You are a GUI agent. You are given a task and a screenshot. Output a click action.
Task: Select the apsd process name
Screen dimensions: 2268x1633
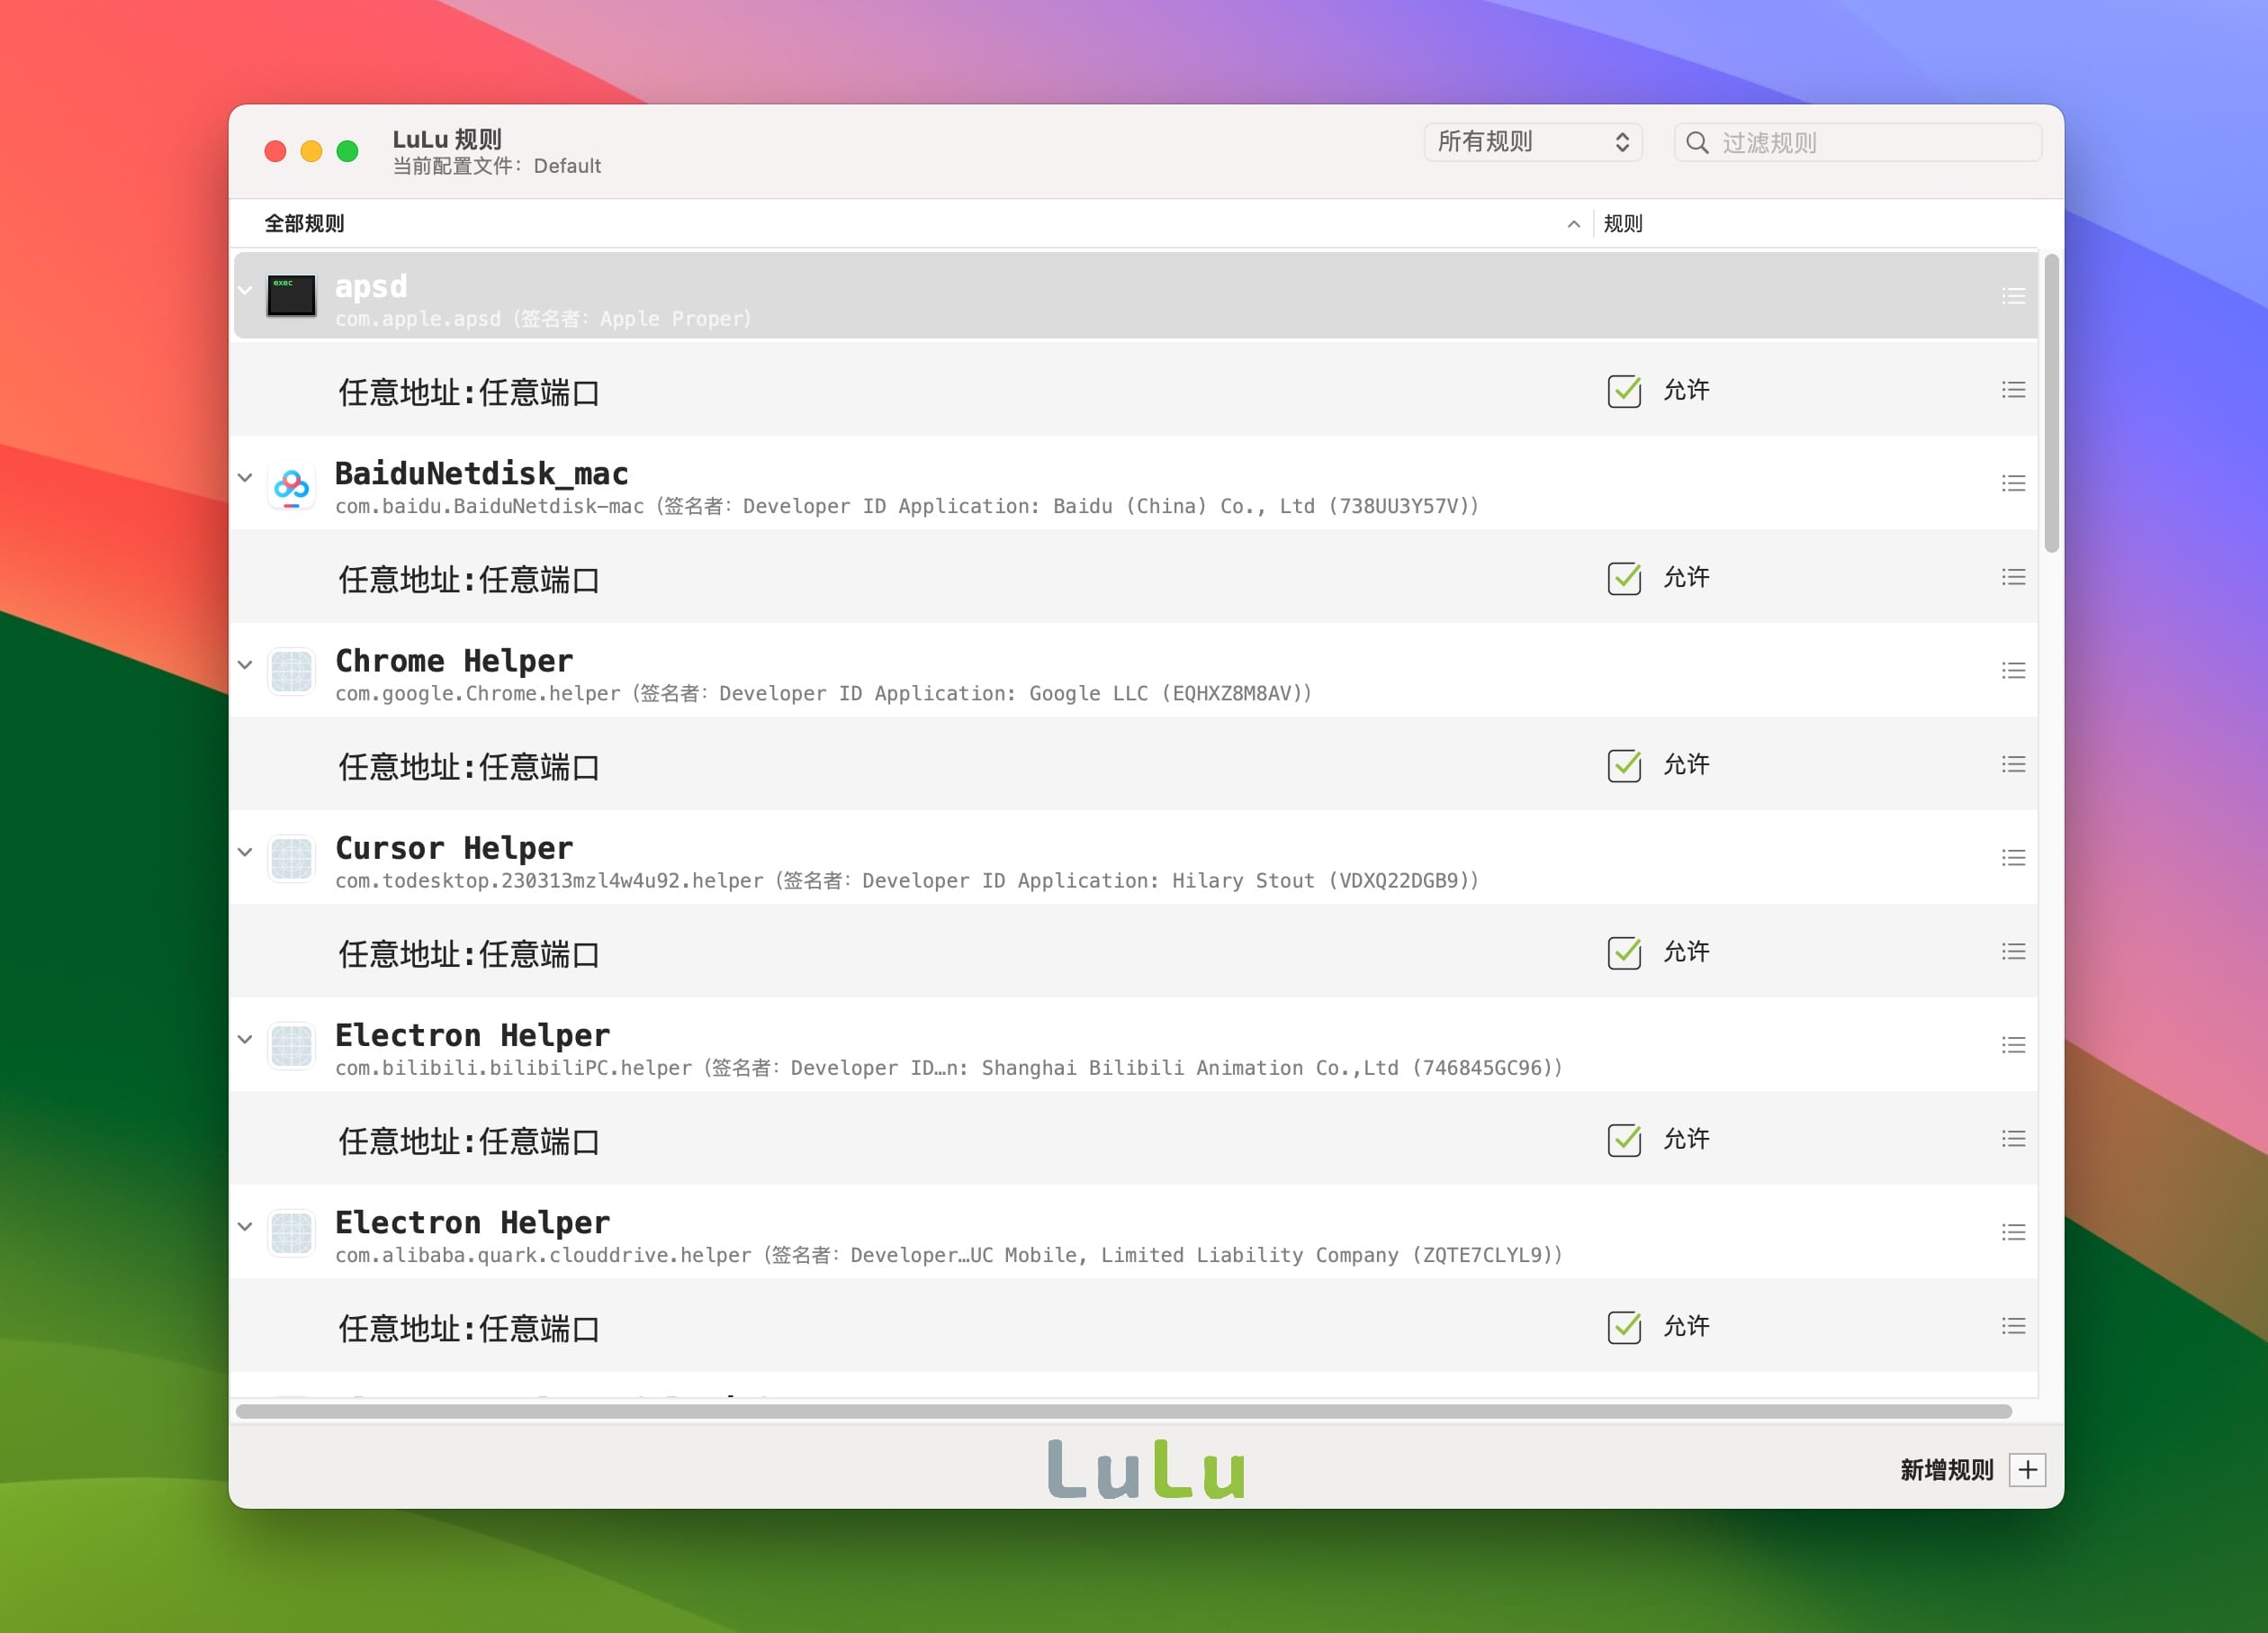pos(371,287)
